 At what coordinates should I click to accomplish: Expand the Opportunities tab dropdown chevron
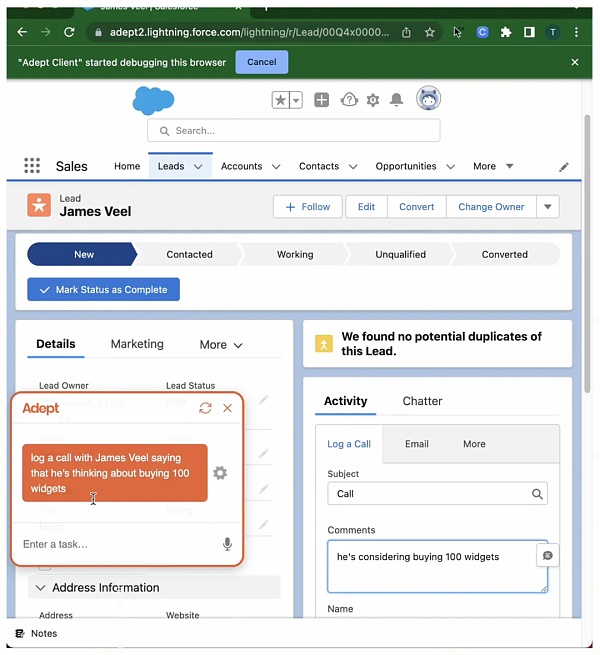pyautogui.click(x=450, y=167)
